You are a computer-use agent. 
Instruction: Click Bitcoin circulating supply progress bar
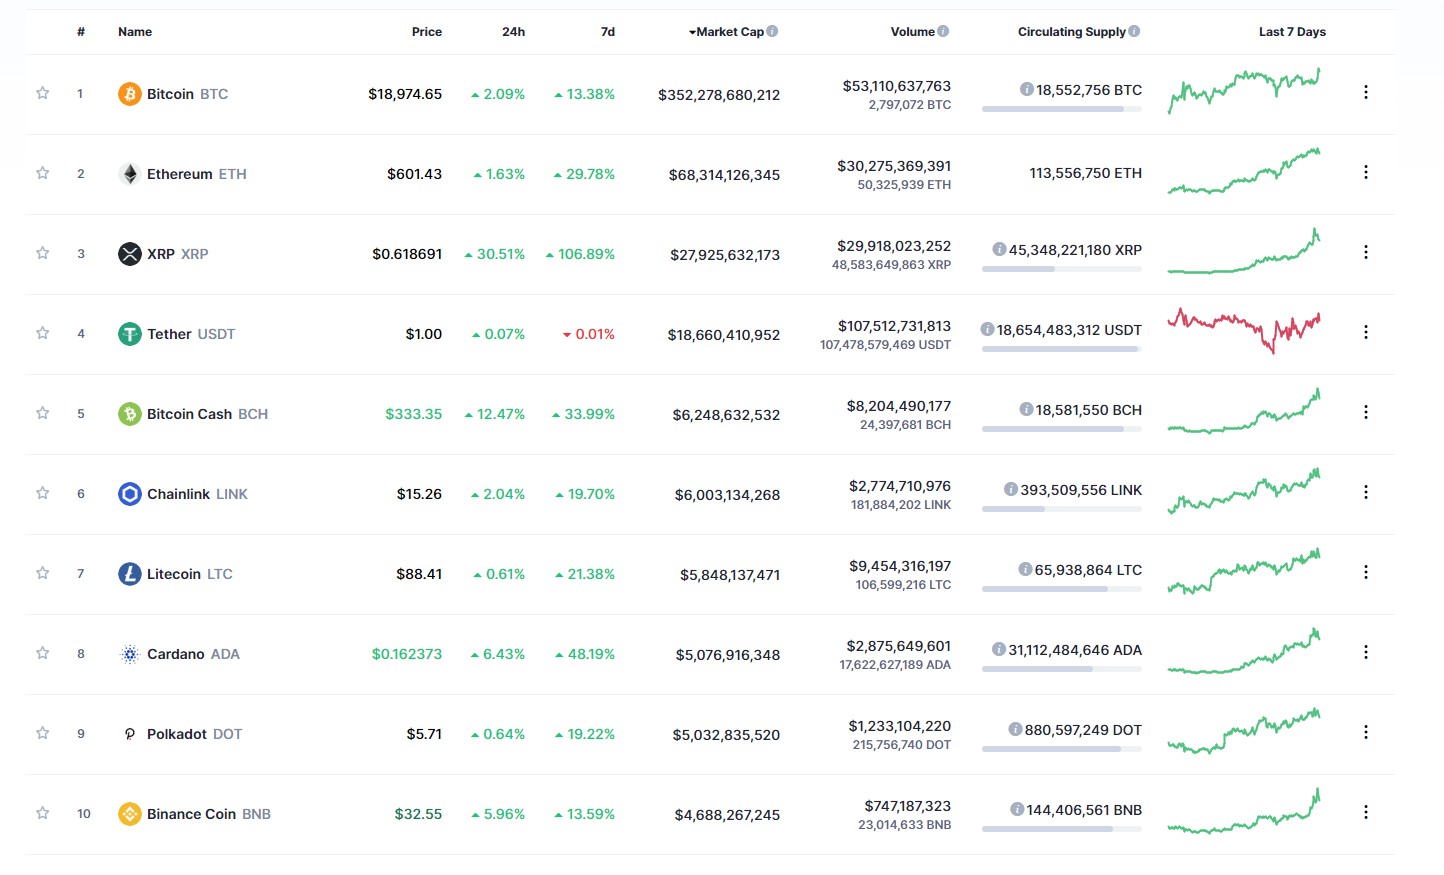click(1062, 109)
